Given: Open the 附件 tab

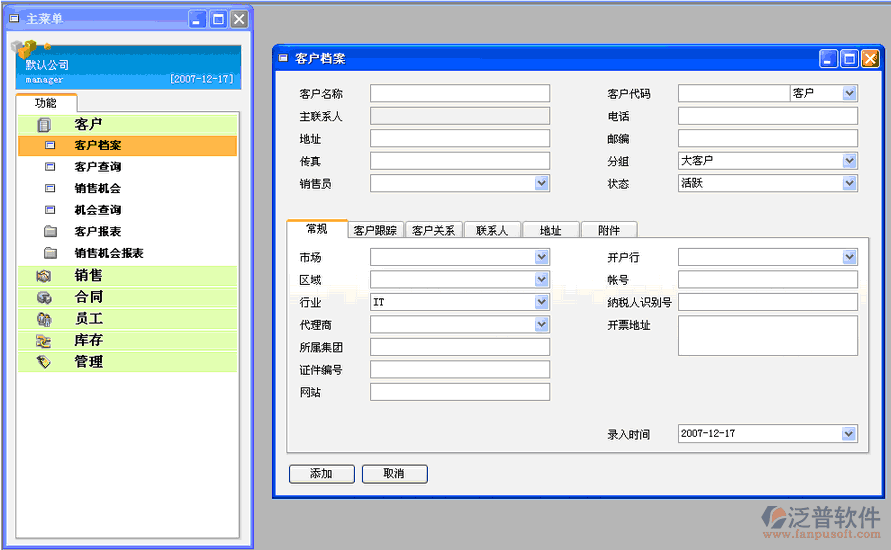Looking at the screenshot, I should (x=608, y=230).
